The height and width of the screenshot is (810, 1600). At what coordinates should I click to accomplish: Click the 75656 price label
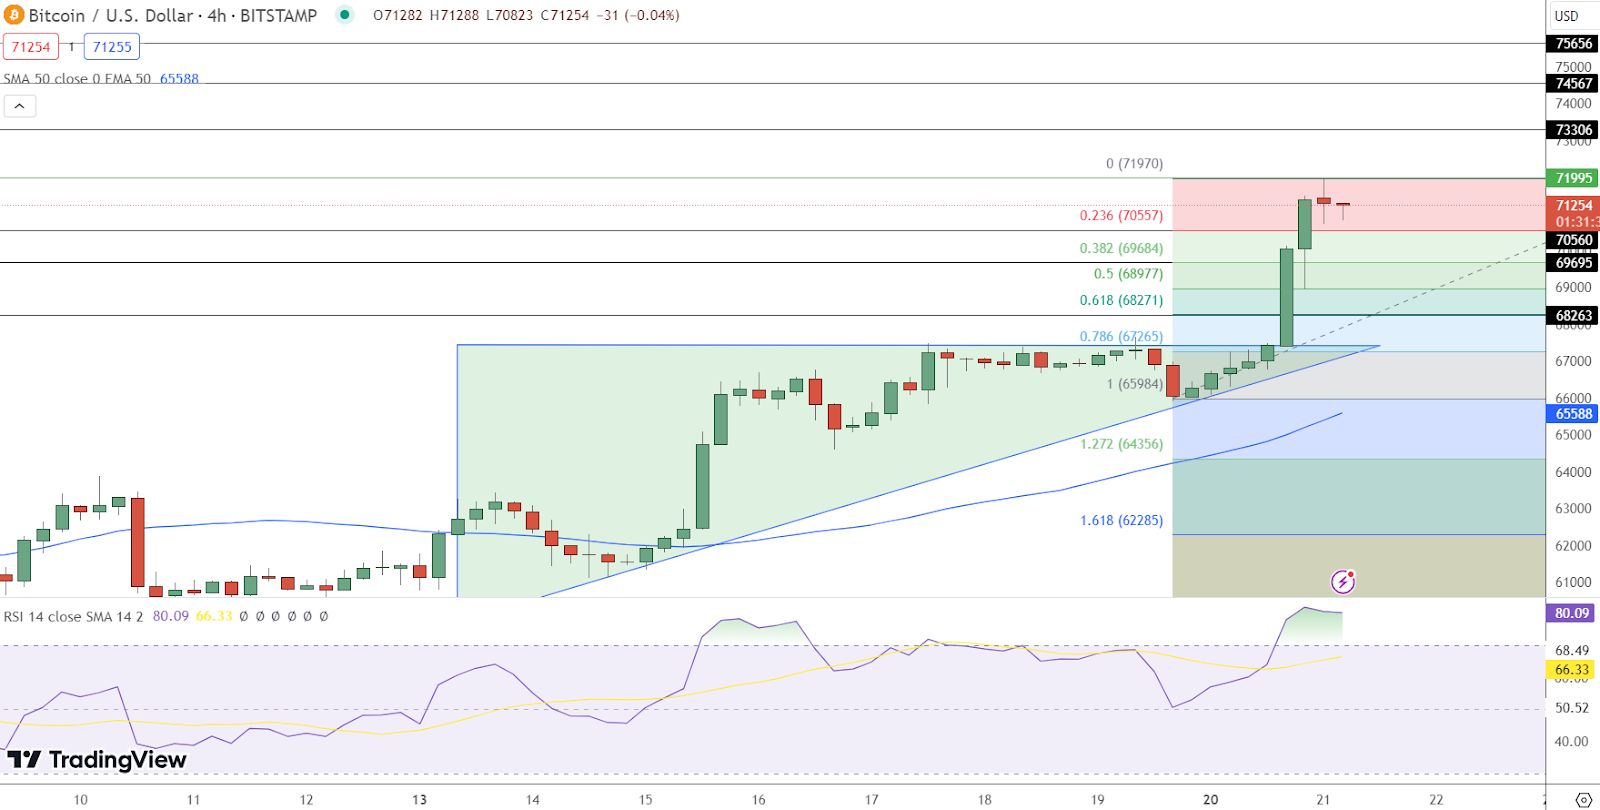1573,44
